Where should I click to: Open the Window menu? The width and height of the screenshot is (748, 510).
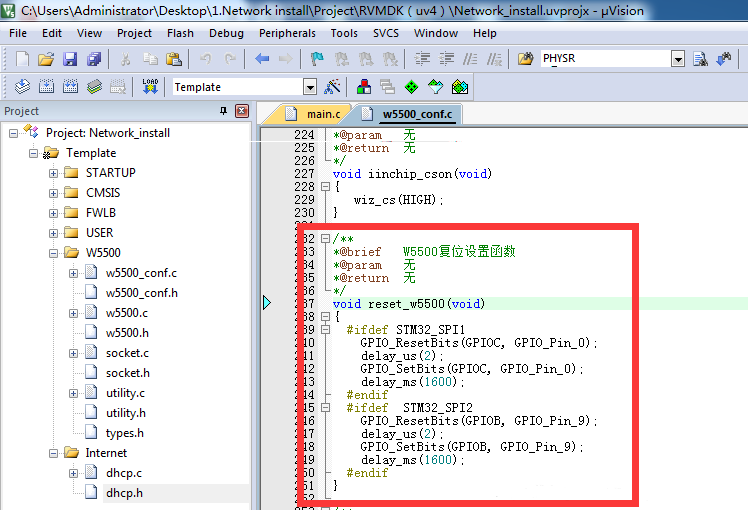436,33
